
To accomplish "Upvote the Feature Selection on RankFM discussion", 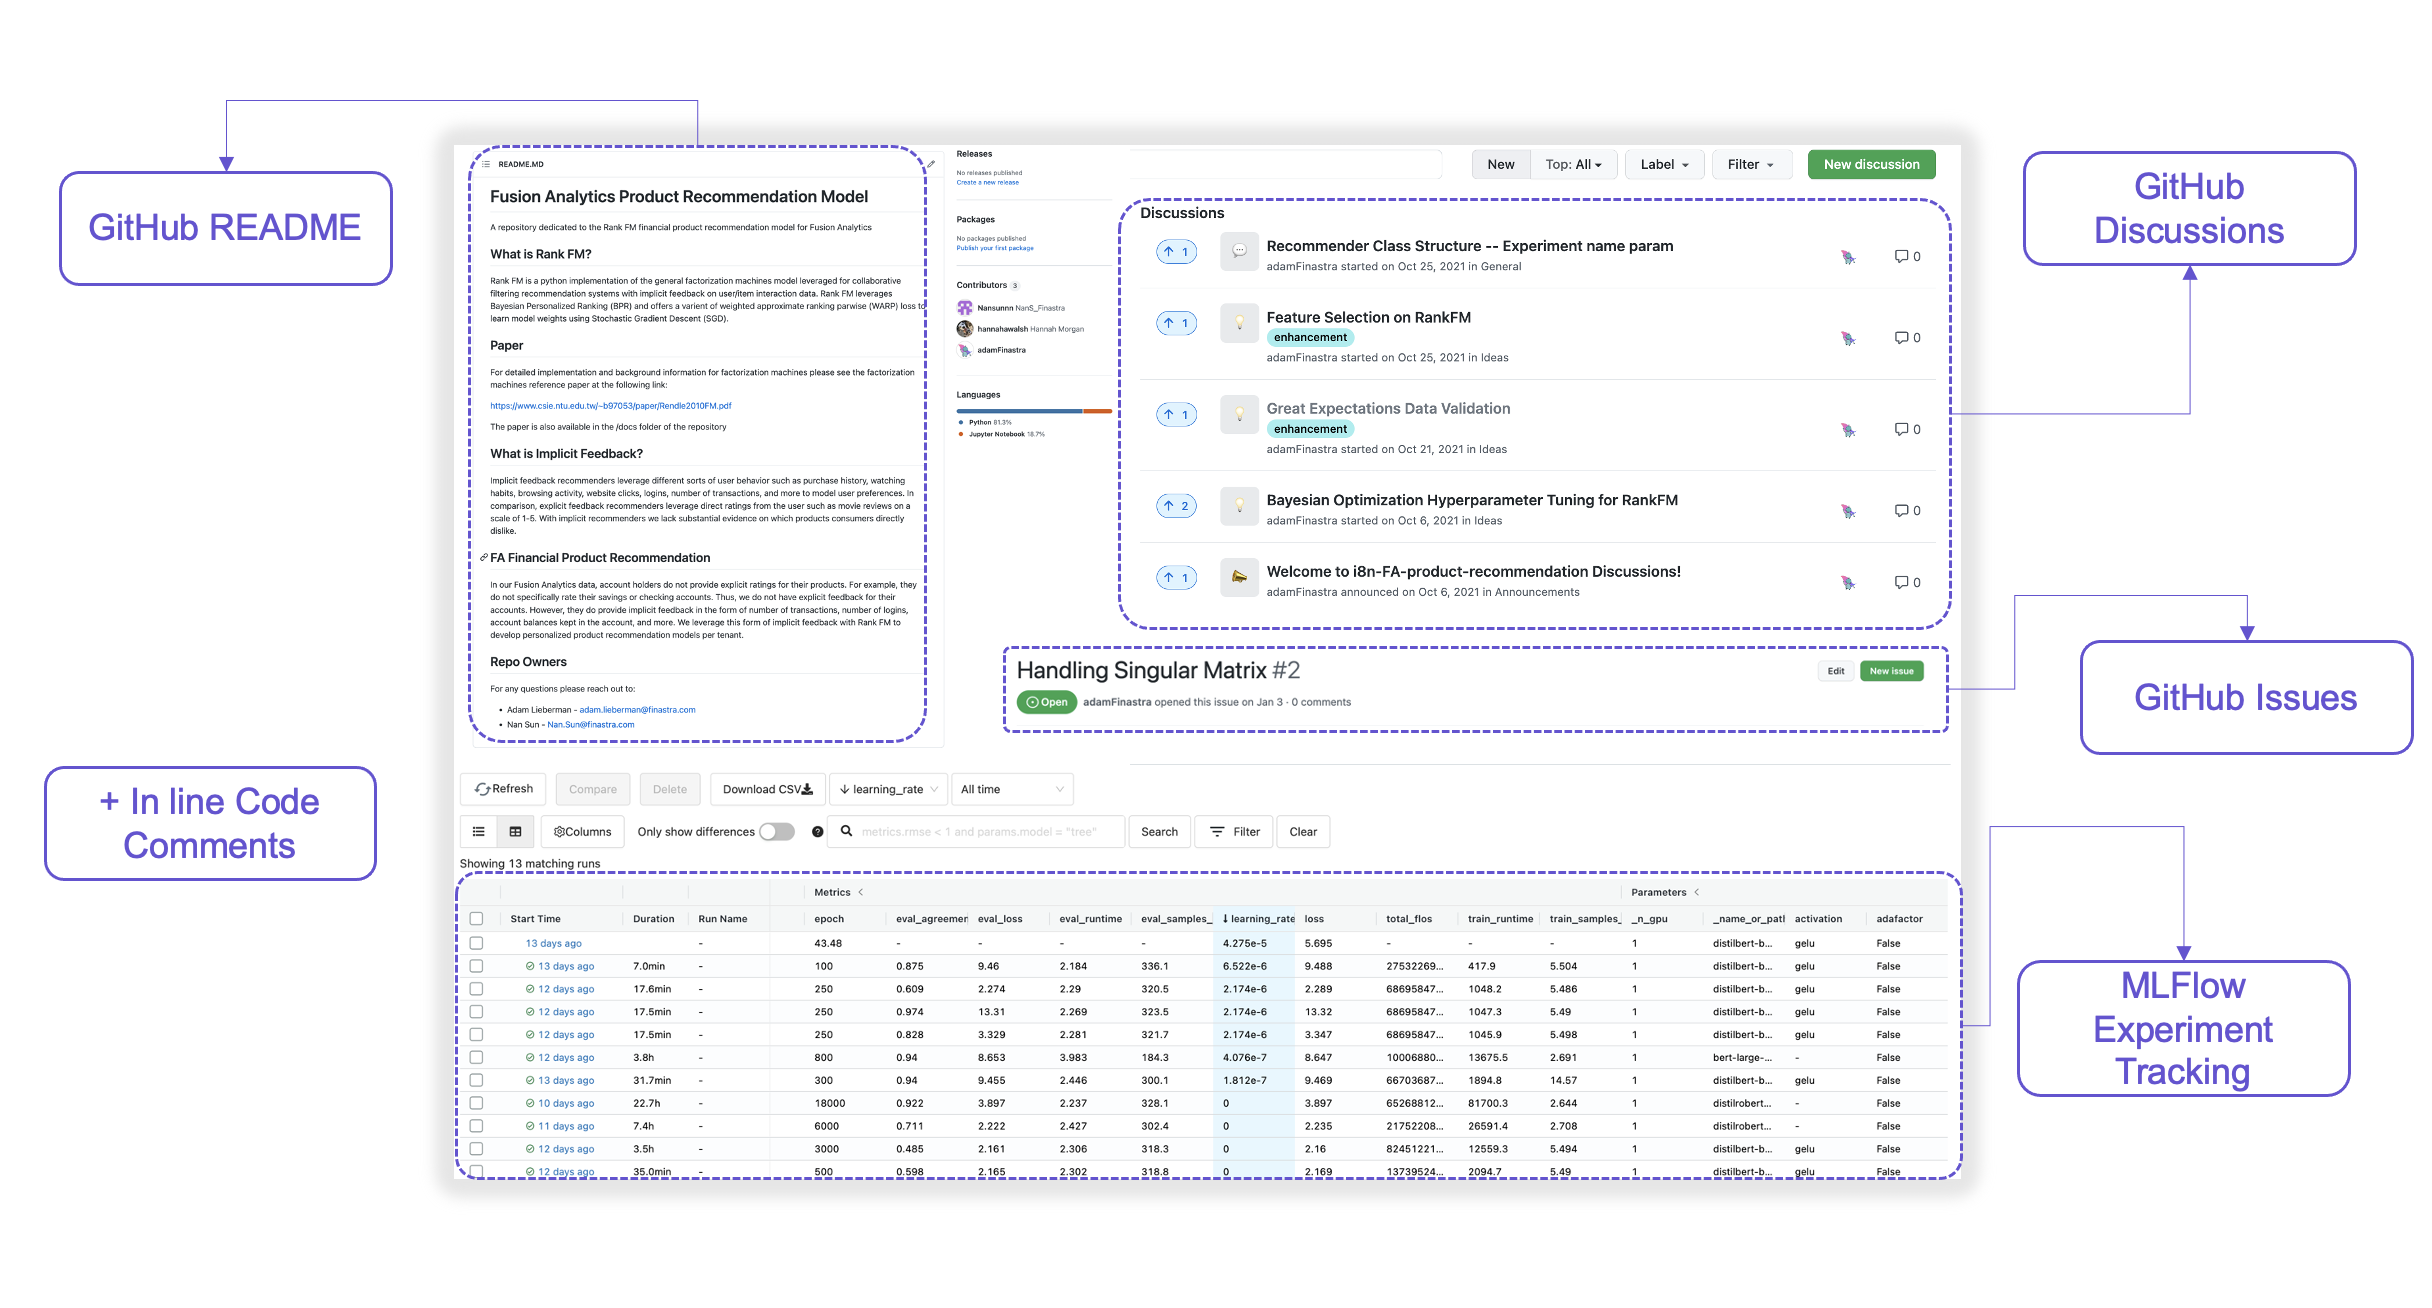I will 1176,323.
